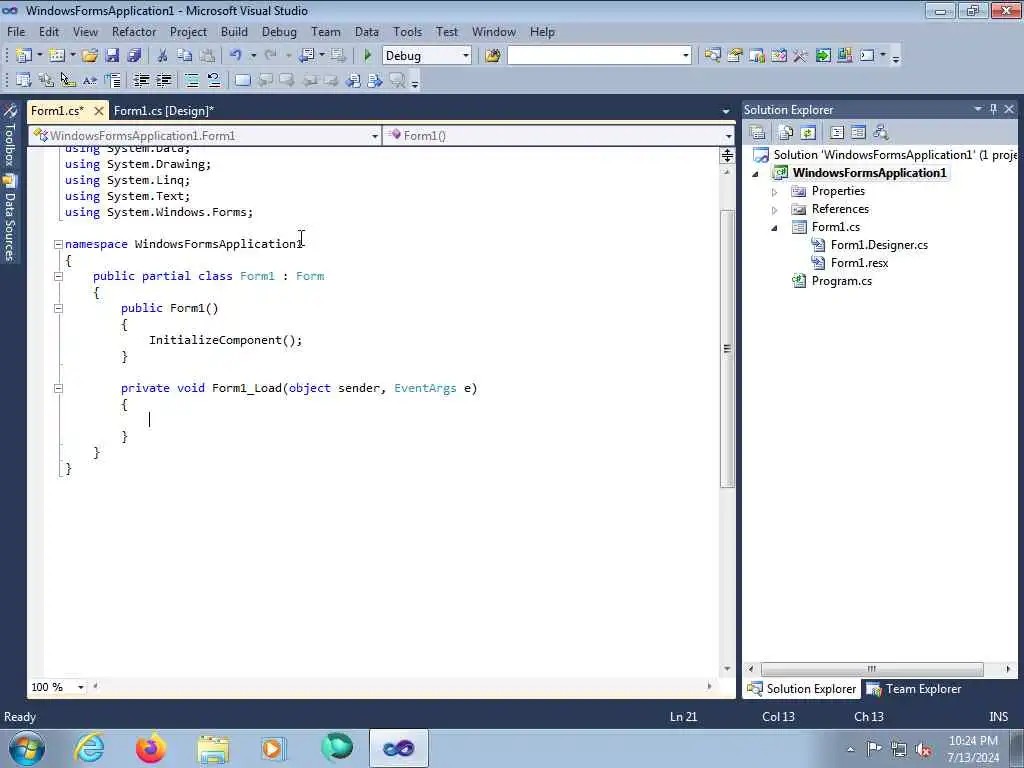Pin the Solution Explorer panel

tap(993, 109)
